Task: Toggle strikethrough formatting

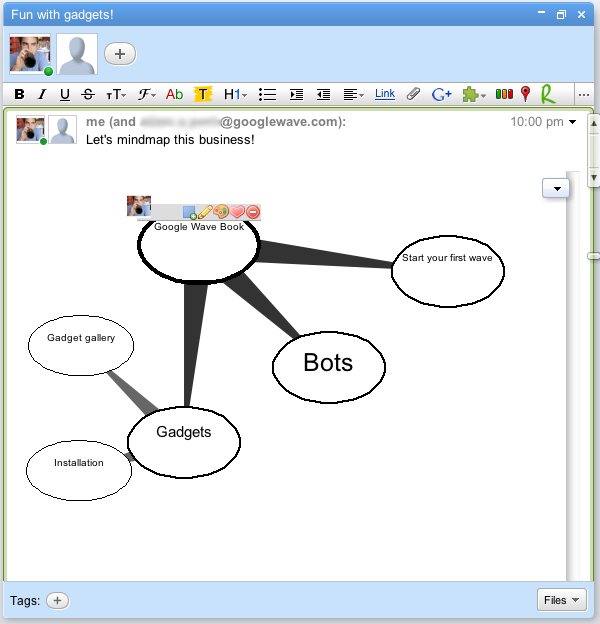Action: 88,94
